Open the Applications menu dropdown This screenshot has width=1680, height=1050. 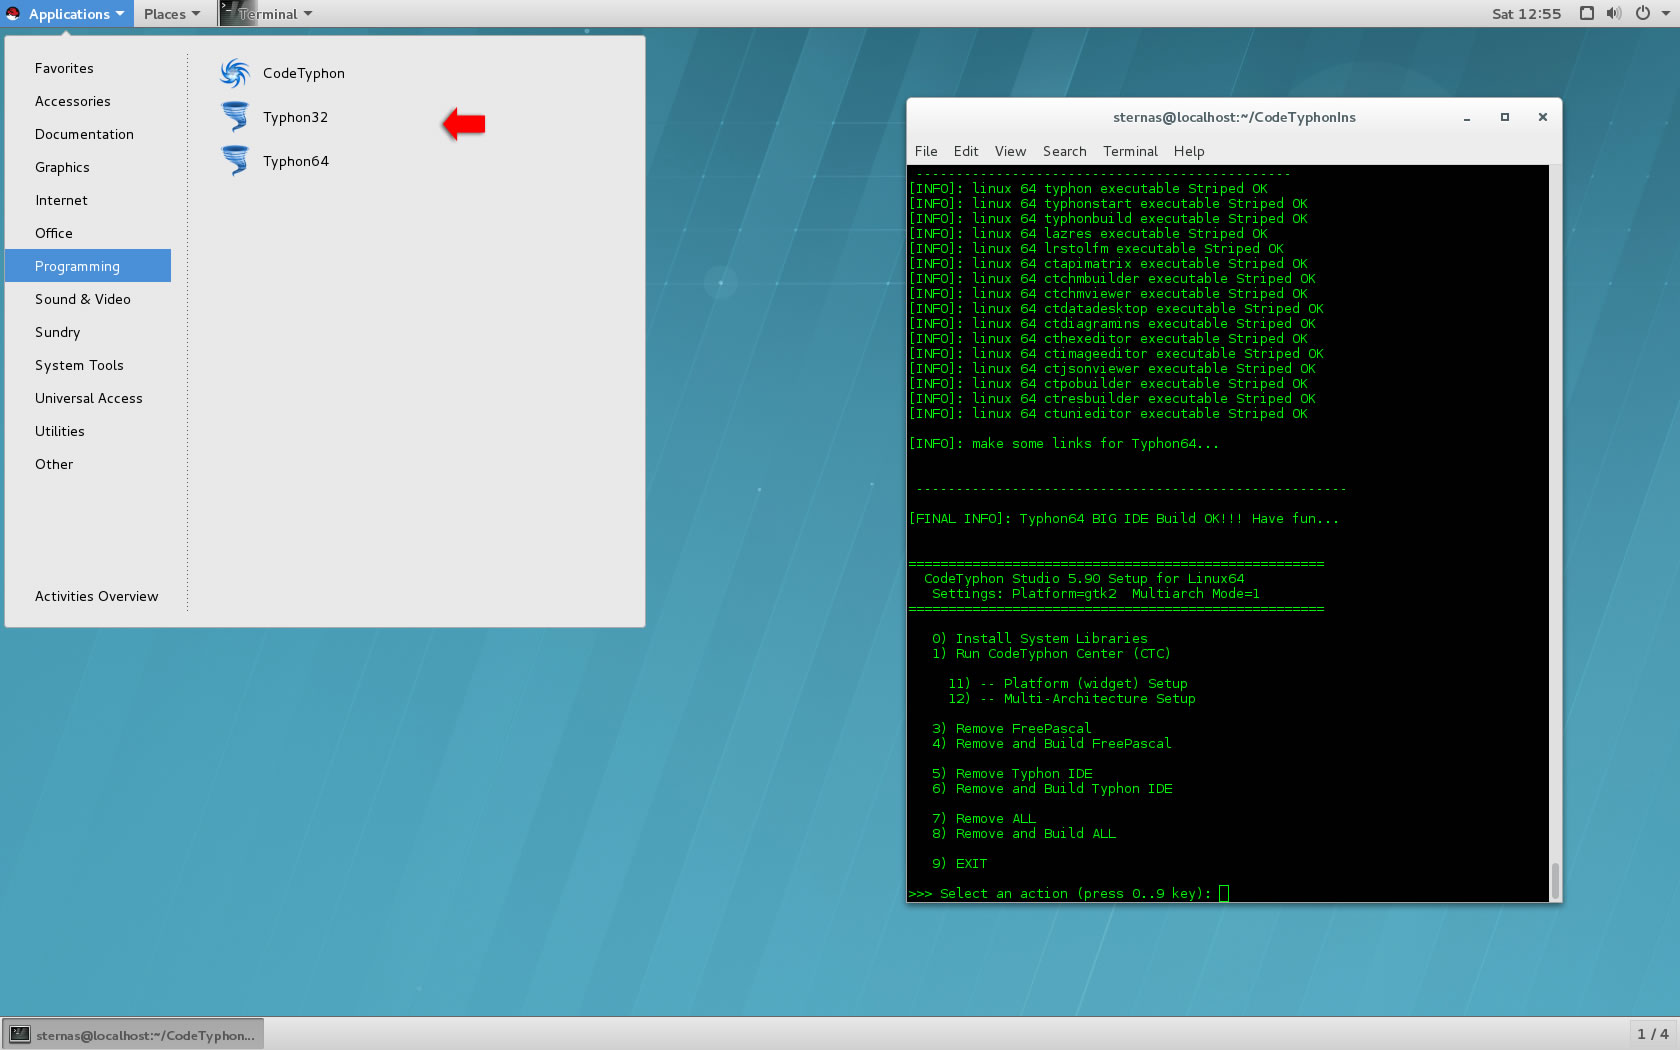tap(67, 13)
